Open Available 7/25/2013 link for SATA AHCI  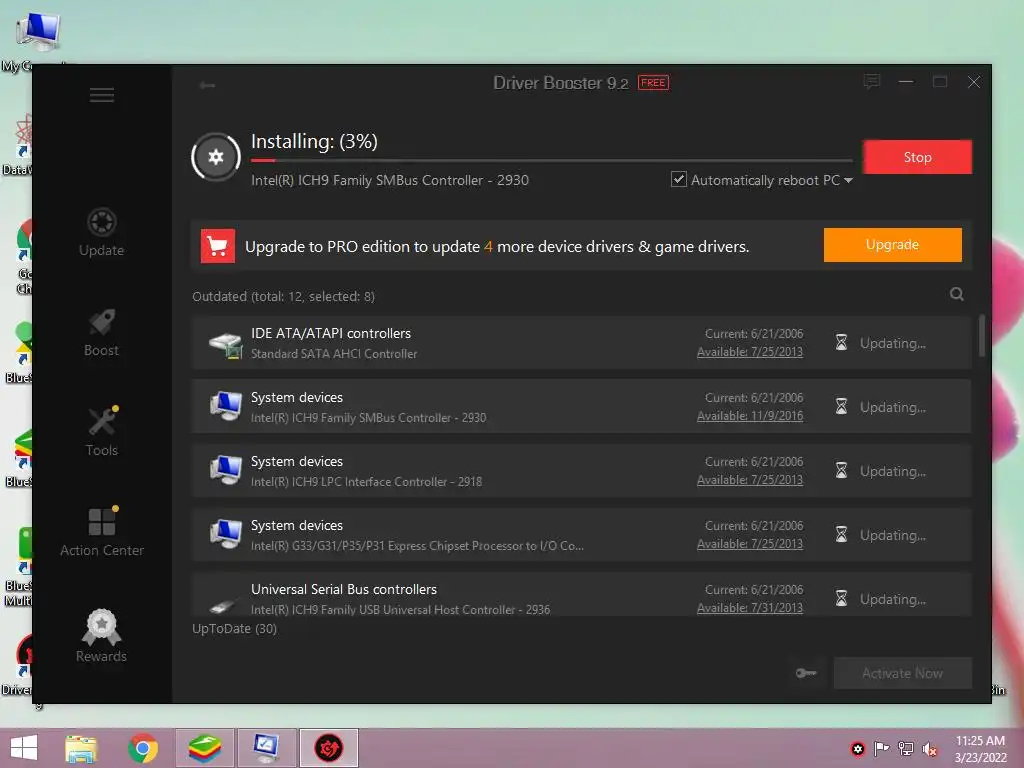[750, 352]
